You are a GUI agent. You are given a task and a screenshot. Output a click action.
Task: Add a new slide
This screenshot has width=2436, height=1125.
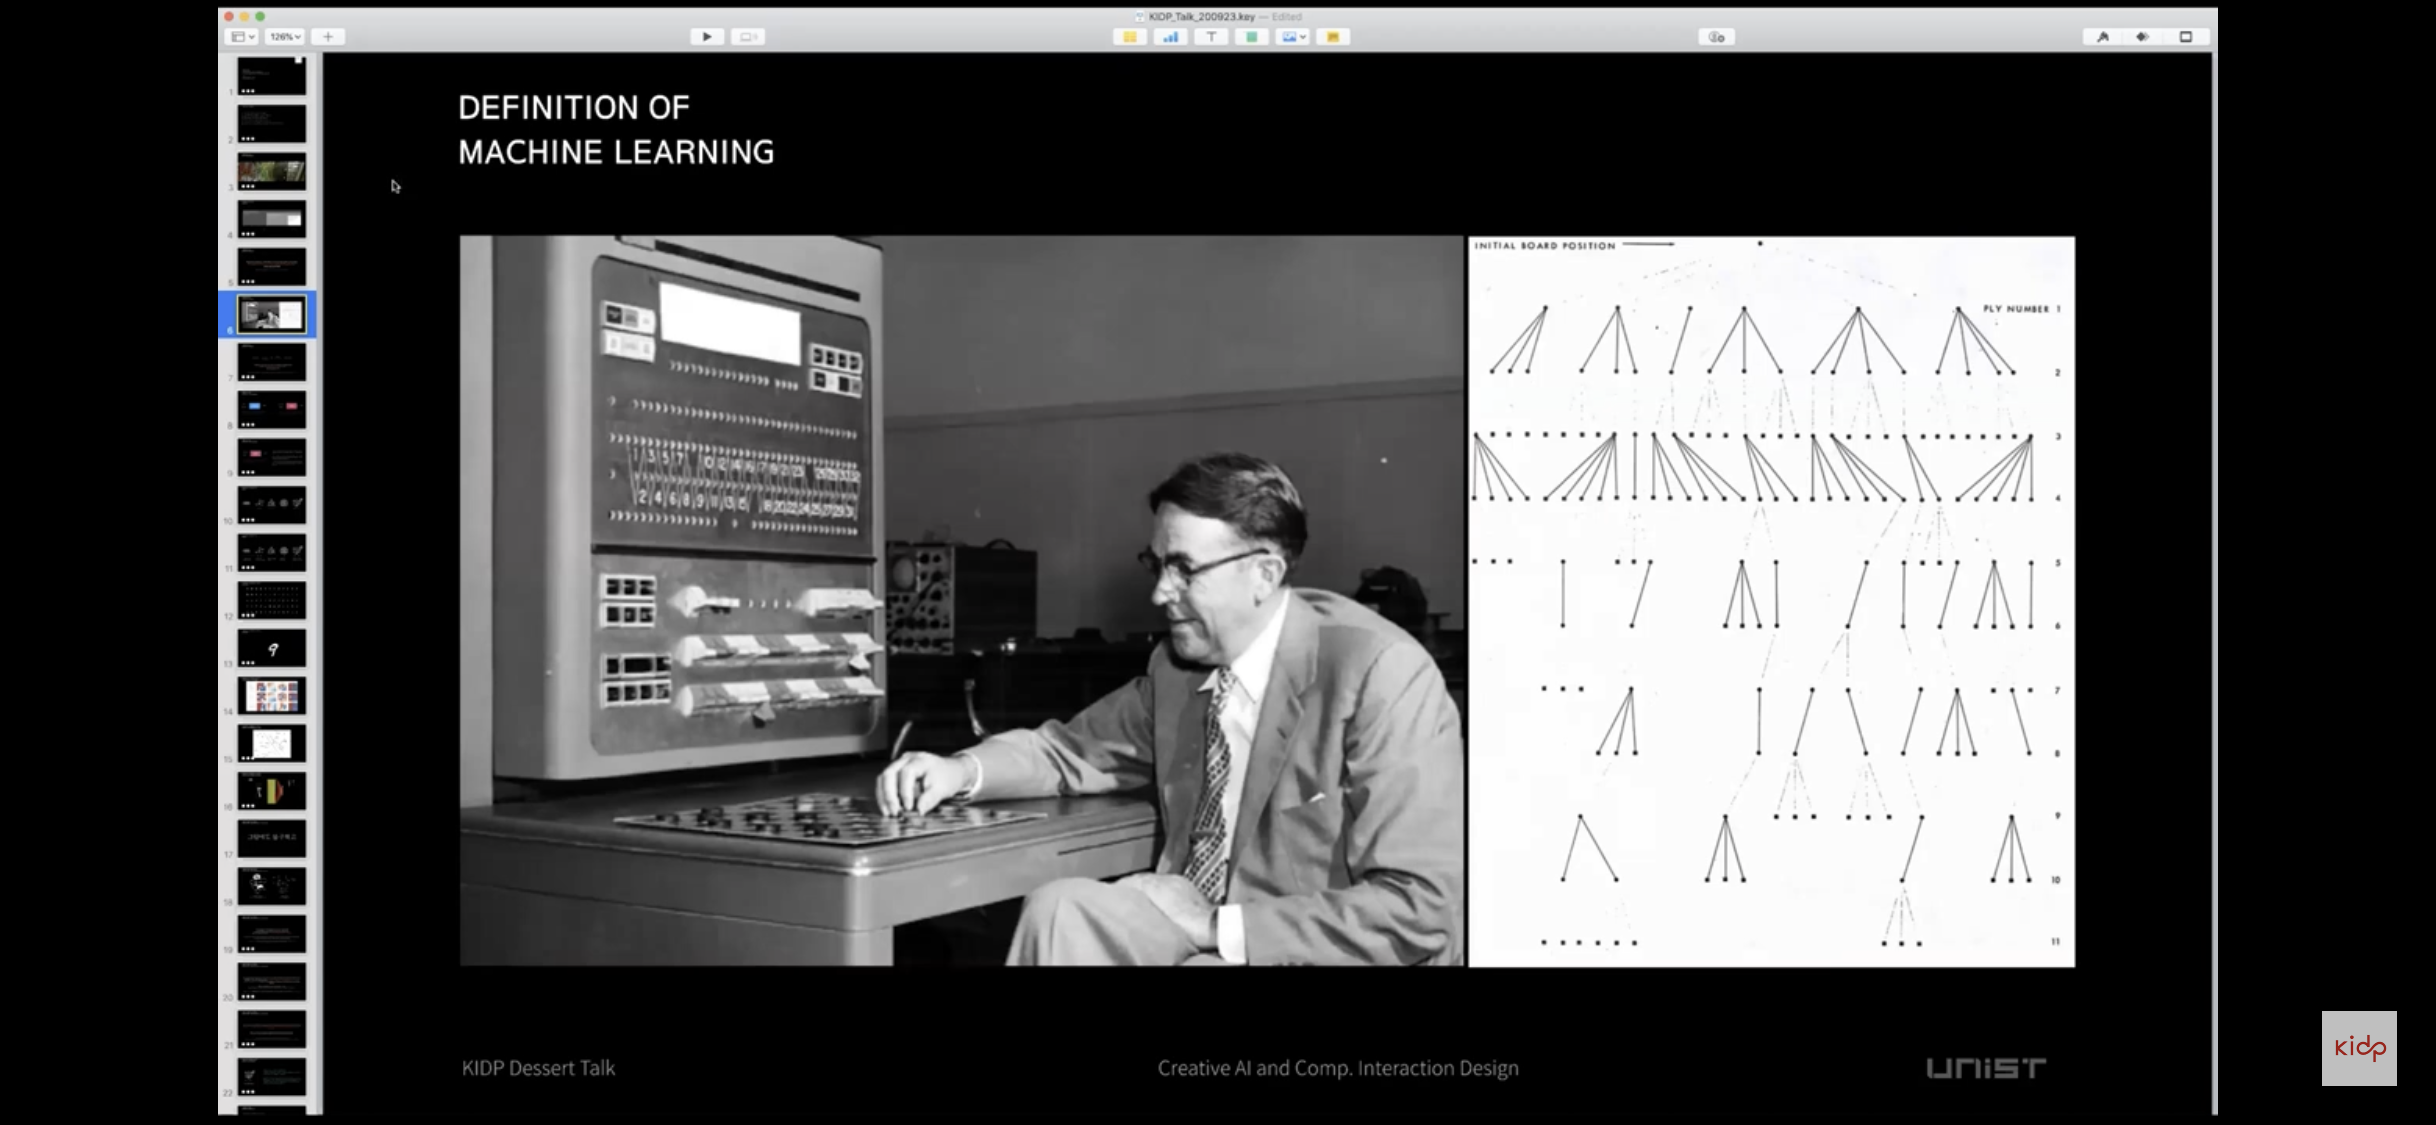(x=328, y=37)
